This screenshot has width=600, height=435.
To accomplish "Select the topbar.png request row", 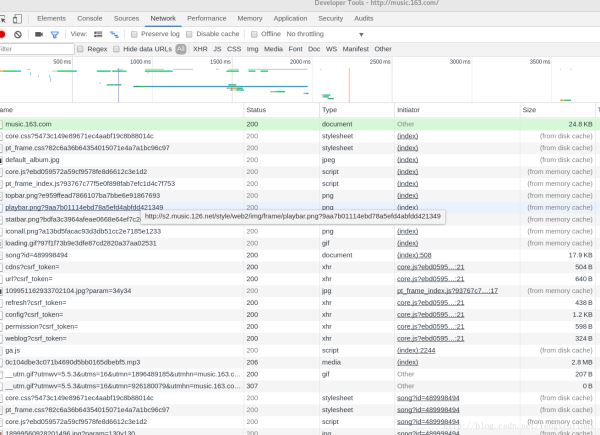I will (298, 196).
